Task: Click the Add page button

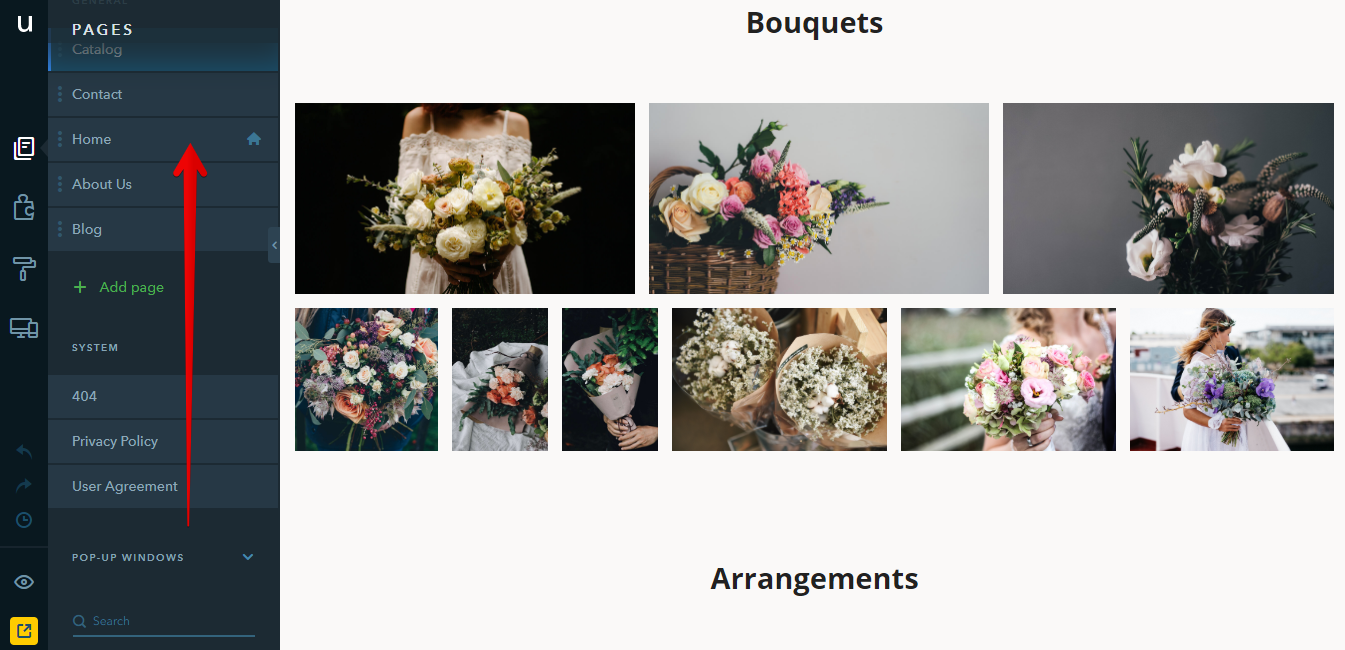Action: [x=119, y=287]
